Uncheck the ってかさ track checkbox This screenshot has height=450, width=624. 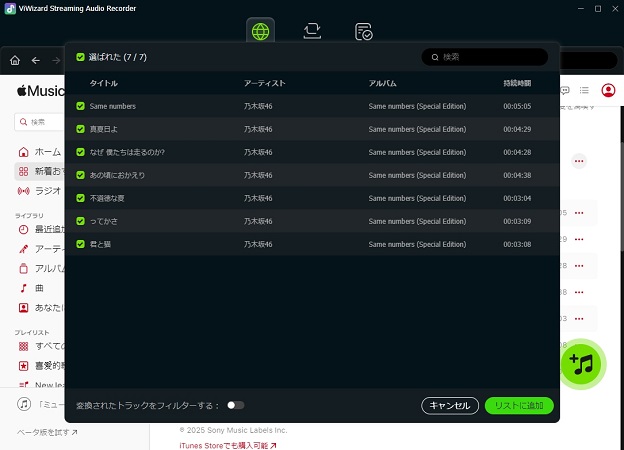pos(80,221)
